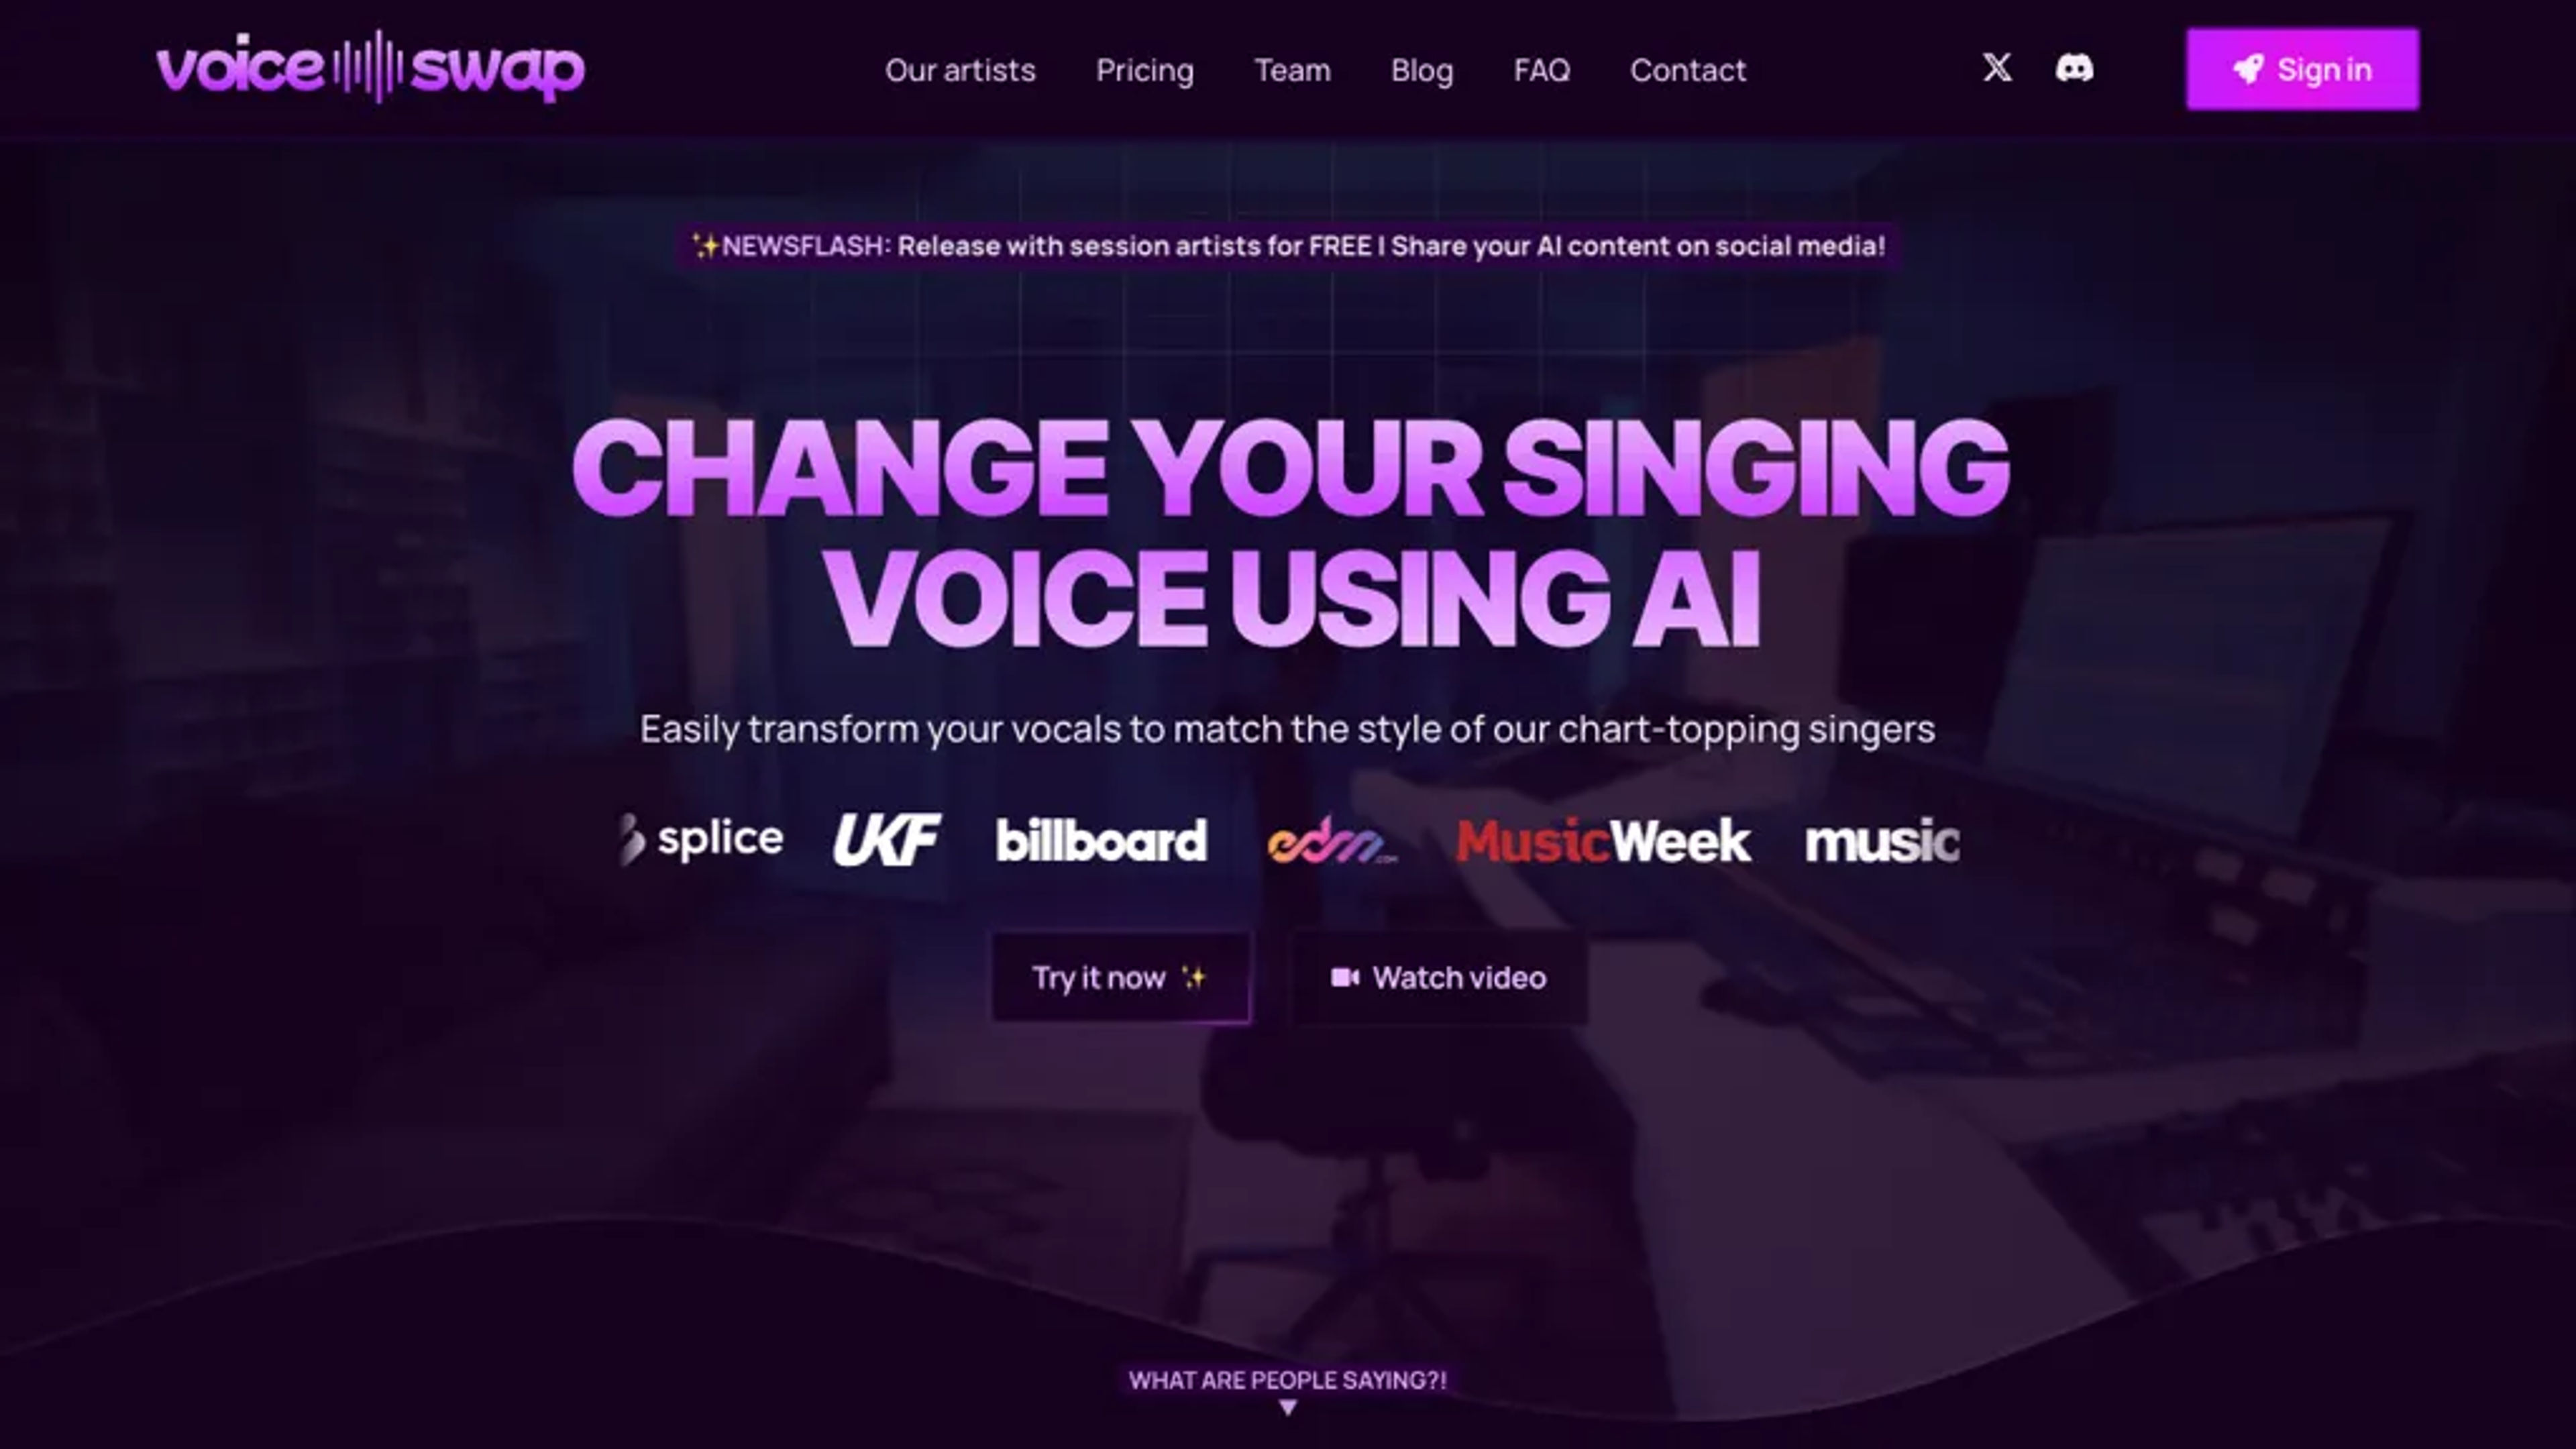Select the Team navigation tab
This screenshot has width=2576, height=1449.
1291,69
